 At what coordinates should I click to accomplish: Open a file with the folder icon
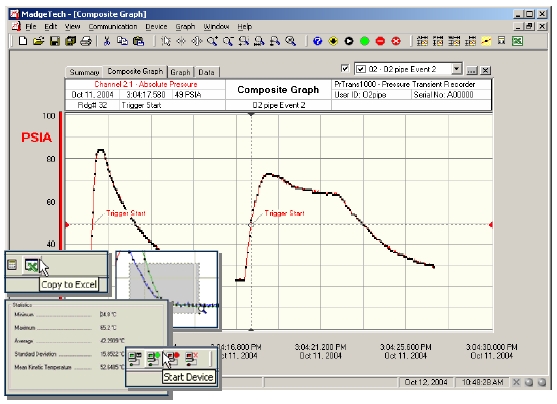point(38,41)
